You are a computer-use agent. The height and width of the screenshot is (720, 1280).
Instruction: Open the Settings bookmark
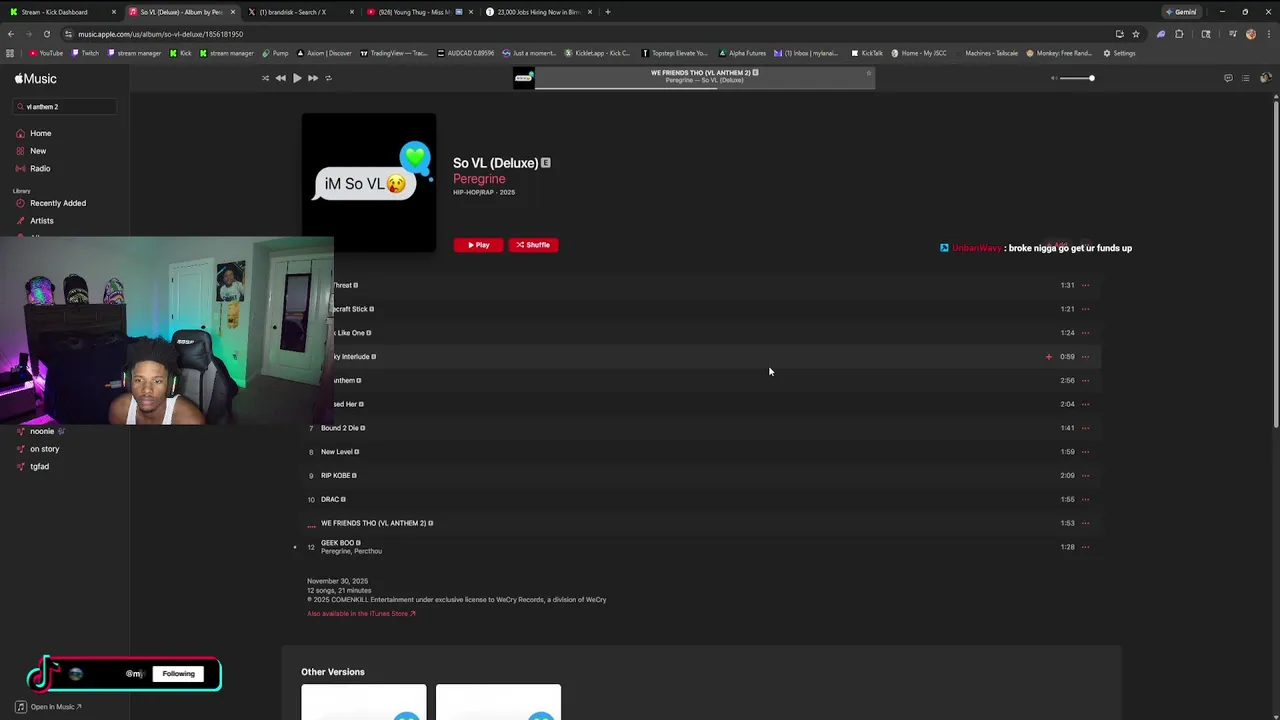[x=1120, y=53]
